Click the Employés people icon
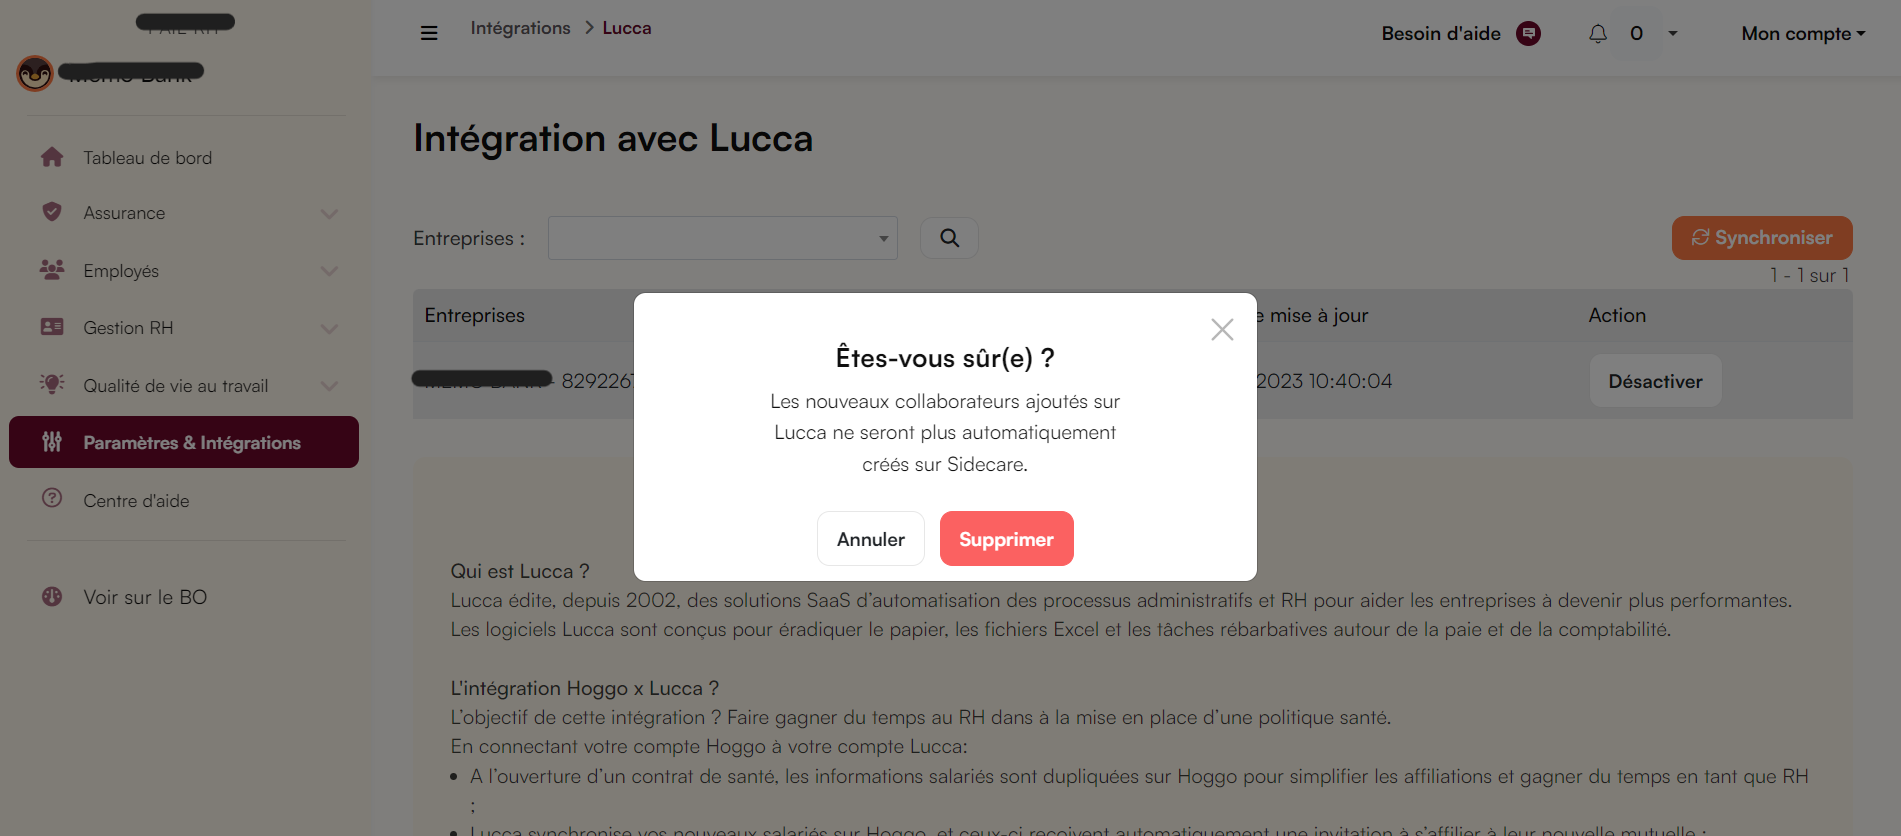Image resolution: width=1901 pixels, height=836 pixels. click(51, 270)
